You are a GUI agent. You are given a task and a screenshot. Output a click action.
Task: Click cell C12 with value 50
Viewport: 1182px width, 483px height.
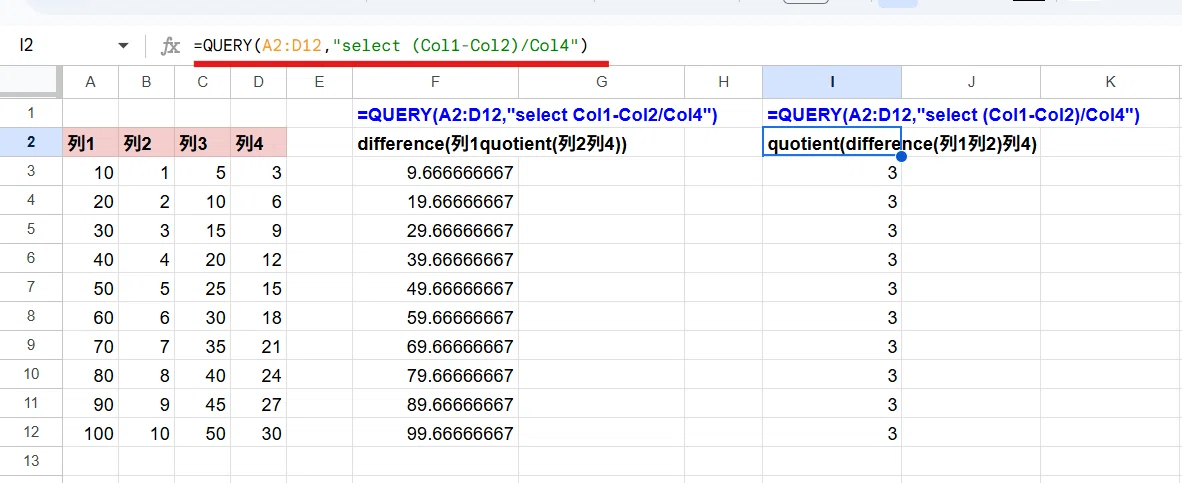click(202, 433)
